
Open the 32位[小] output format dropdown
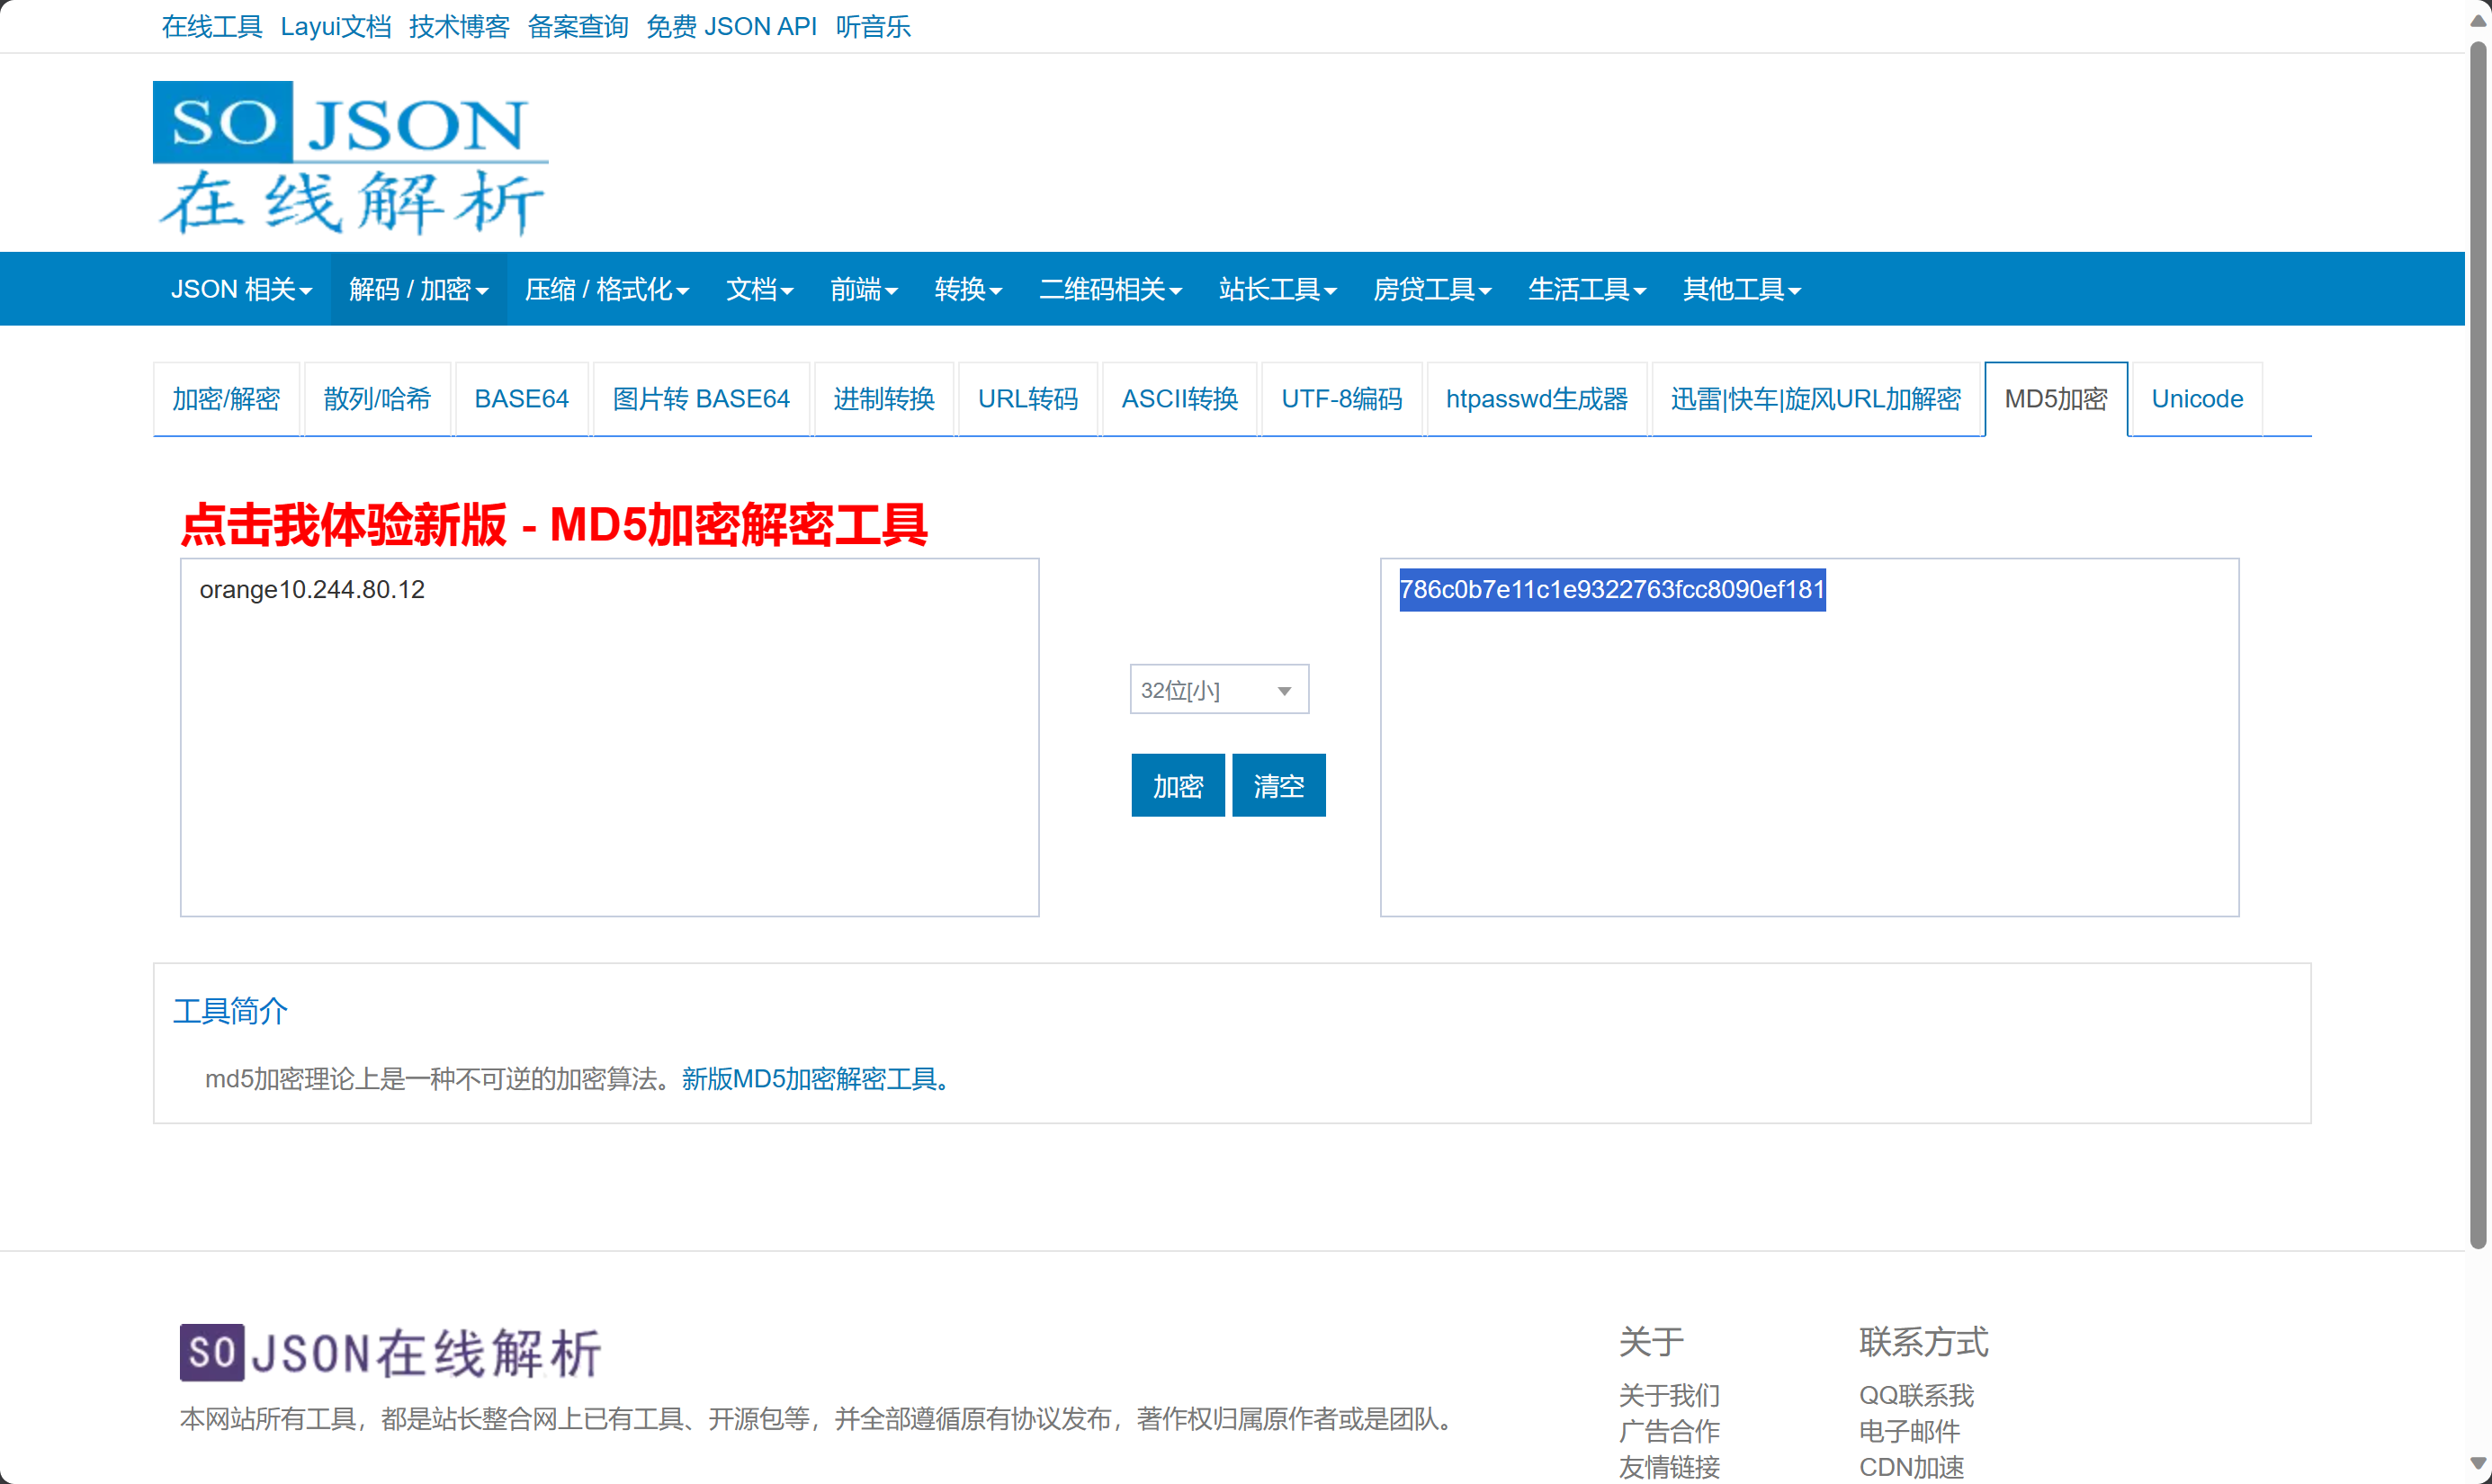pyautogui.click(x=1218, y=690)
